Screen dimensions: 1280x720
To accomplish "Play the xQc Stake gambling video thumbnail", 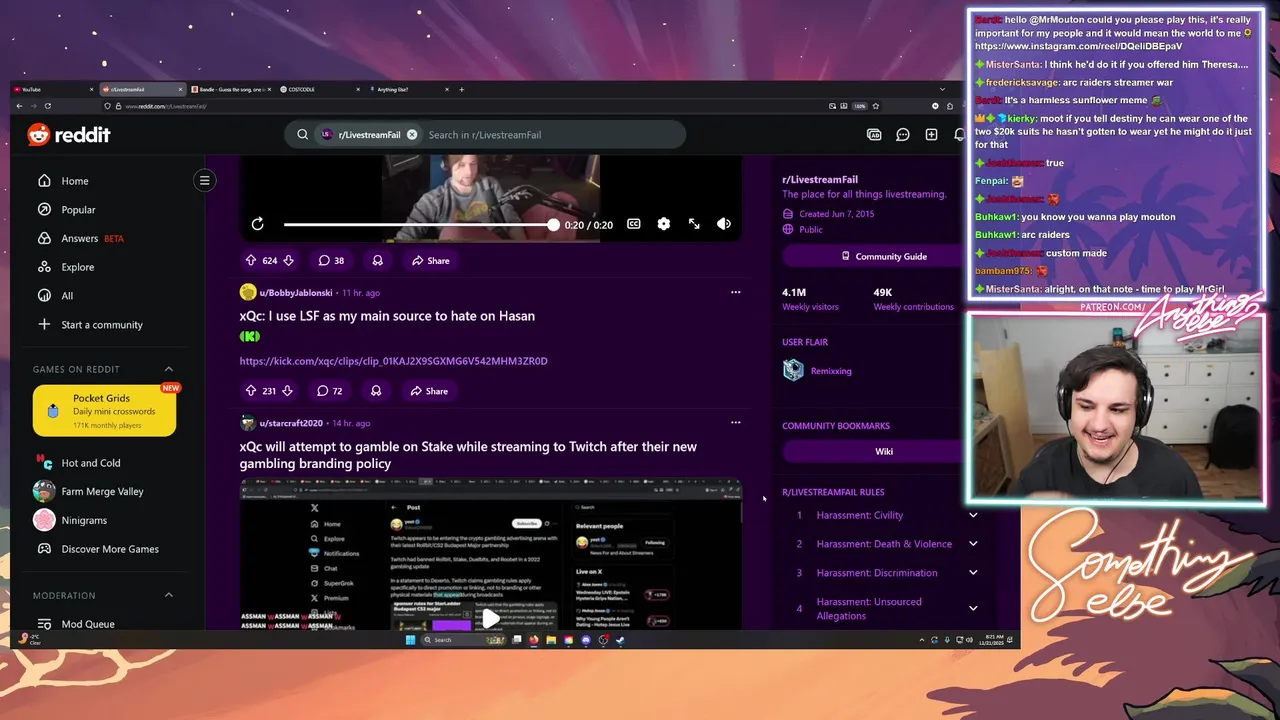I will click(490, 618).
